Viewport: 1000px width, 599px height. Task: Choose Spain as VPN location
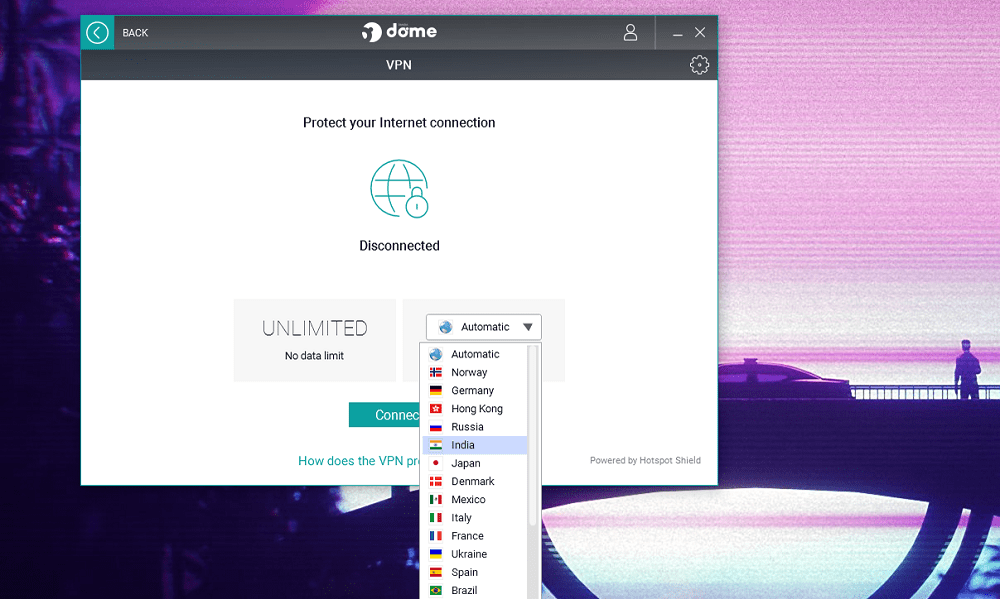pyautogui.click(x=474, y=572)
